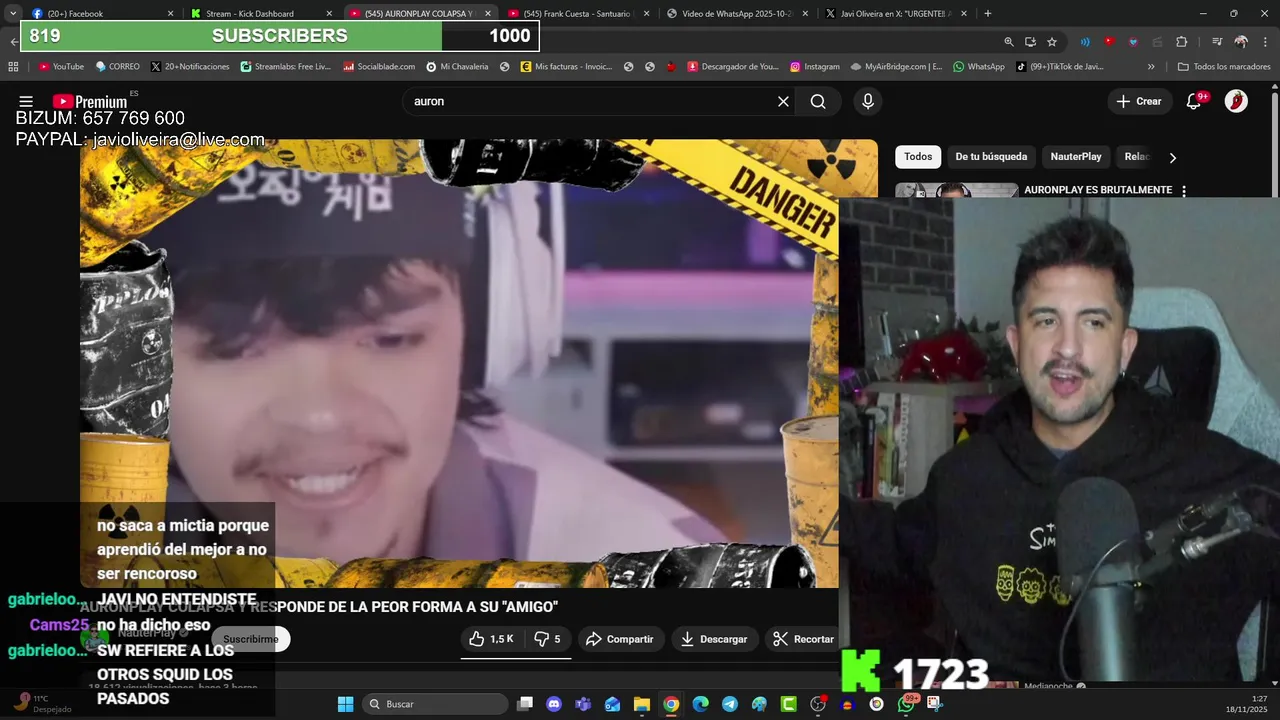1280x720 pixels.
Task: Open video three-dot options for AURONPLAY ES BRUTALMENTE
Action: (1184, 190)
